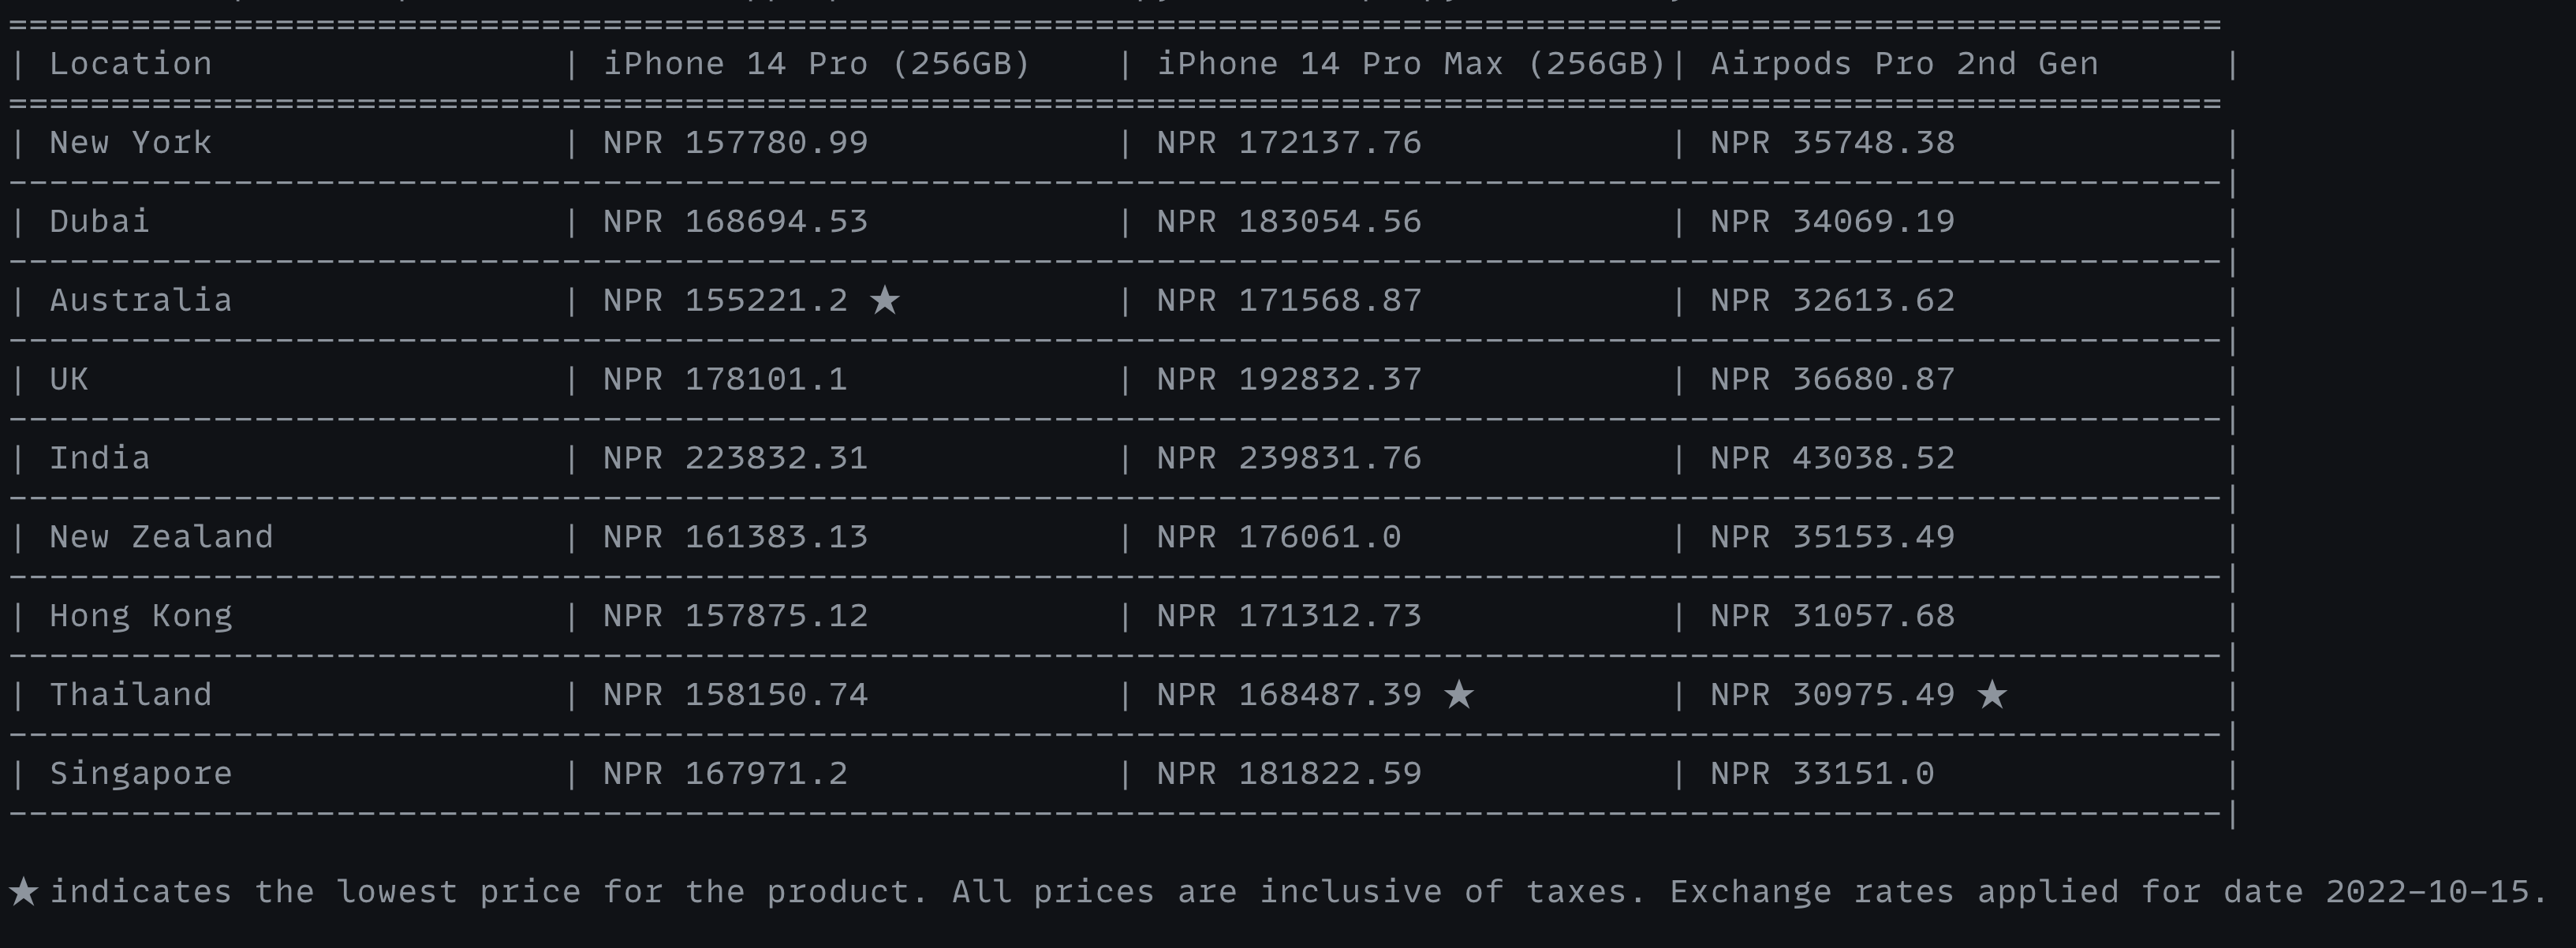Viewport: 2576px width, 948px height.
Task: Click the star icon in the footnote legend
Action: 24,891
